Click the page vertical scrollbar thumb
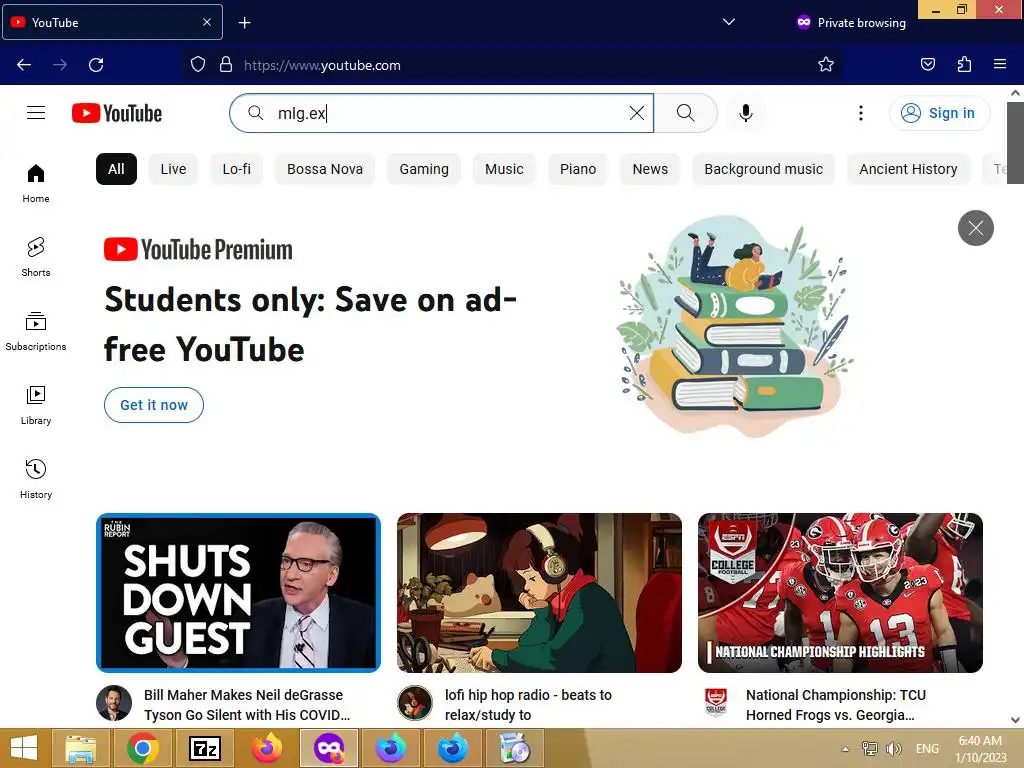Screen dimensions: 1024x768 tap(1015, 143)
